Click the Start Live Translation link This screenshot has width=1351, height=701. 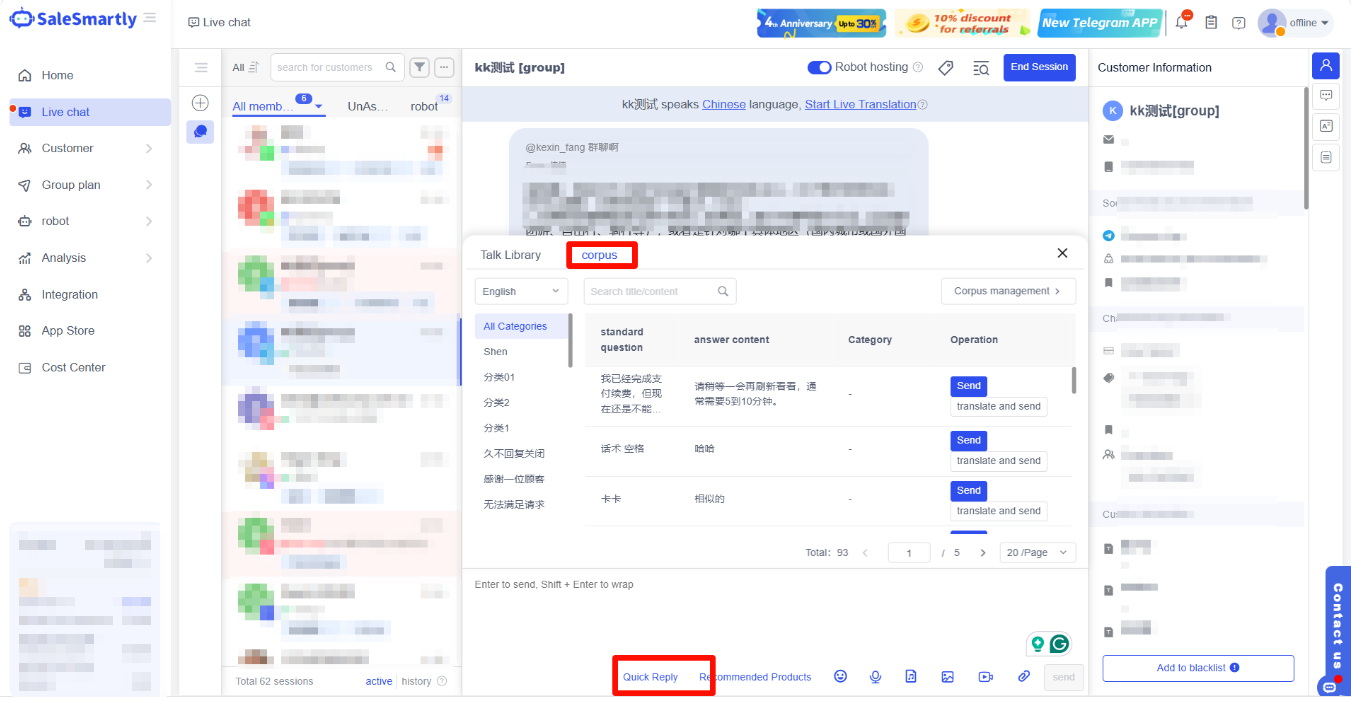pyautogui.click(x=860, y=104)
